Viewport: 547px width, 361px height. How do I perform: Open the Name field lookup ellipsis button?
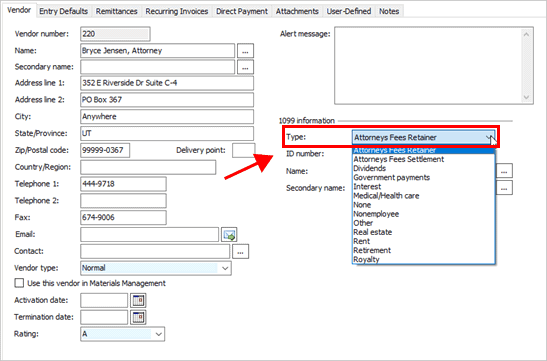click(x=245, y=51)
